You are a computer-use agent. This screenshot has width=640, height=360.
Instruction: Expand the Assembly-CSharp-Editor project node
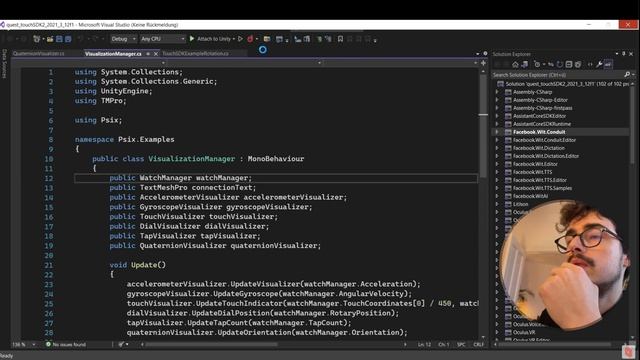click(497, 100)
